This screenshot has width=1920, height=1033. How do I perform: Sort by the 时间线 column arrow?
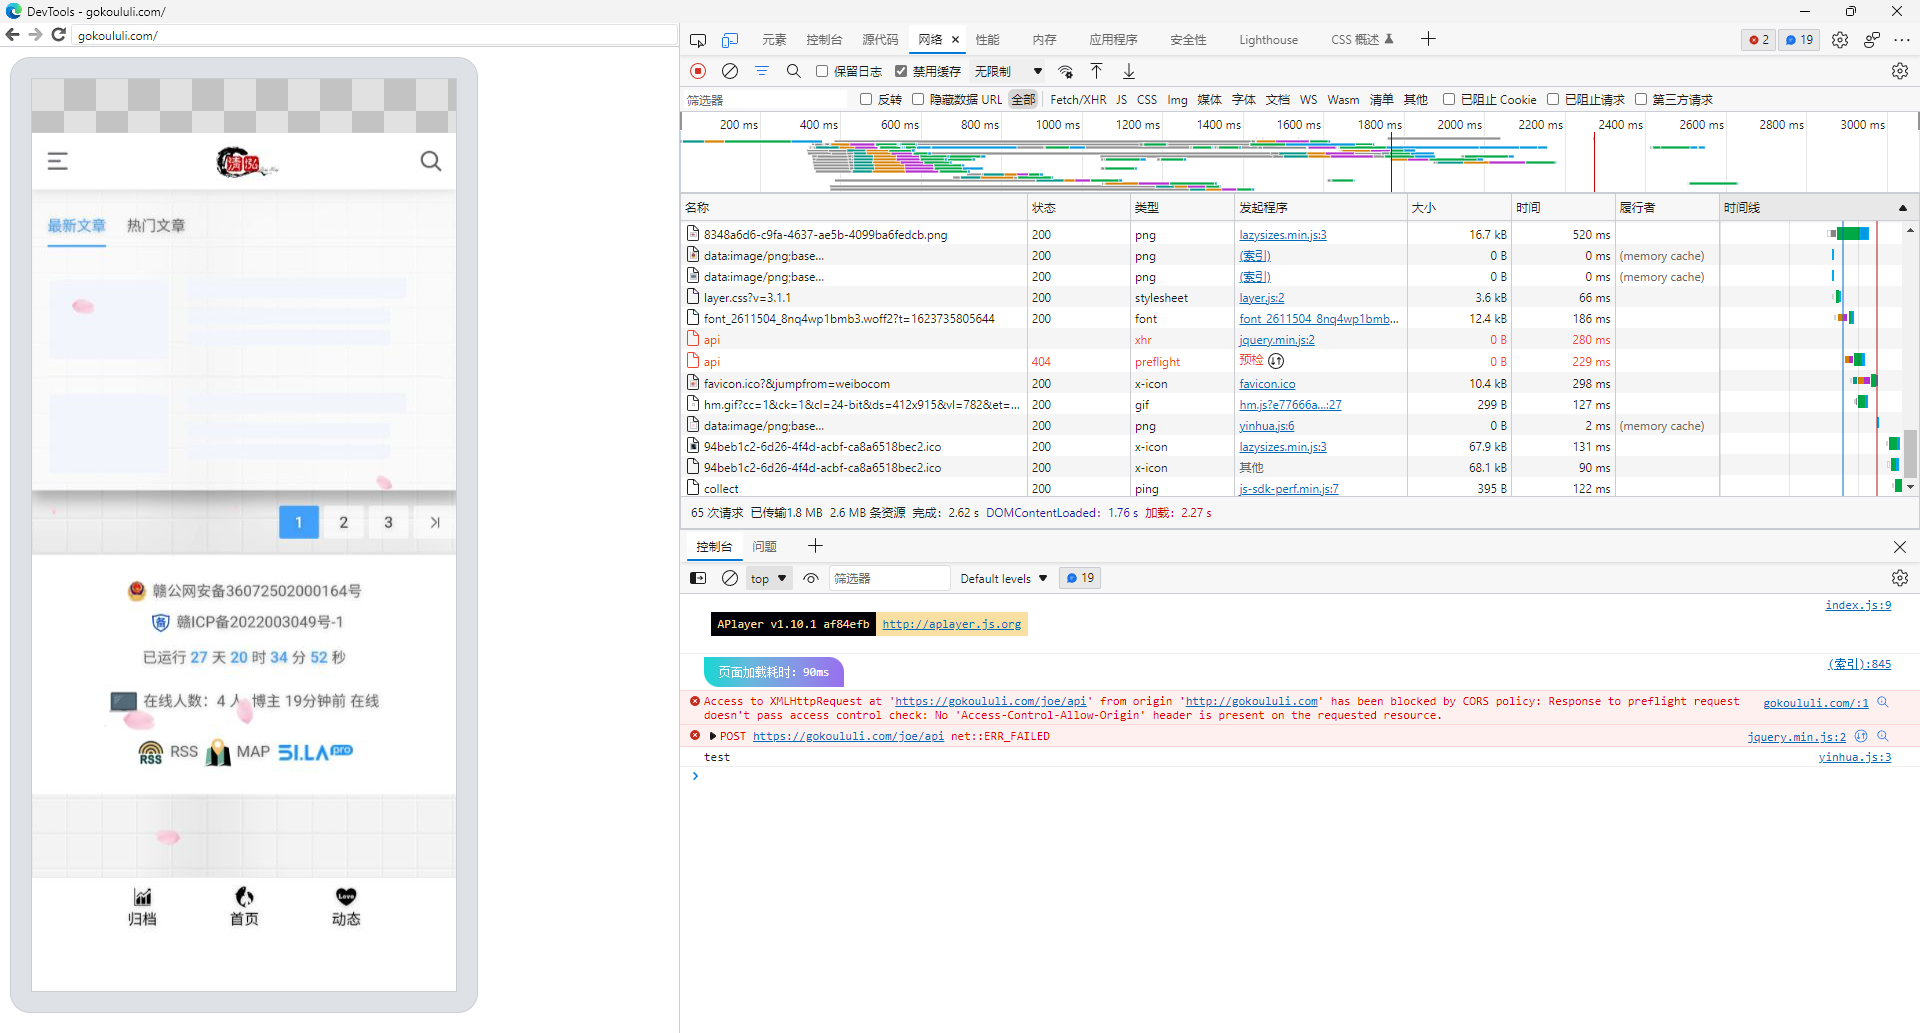1902,208
